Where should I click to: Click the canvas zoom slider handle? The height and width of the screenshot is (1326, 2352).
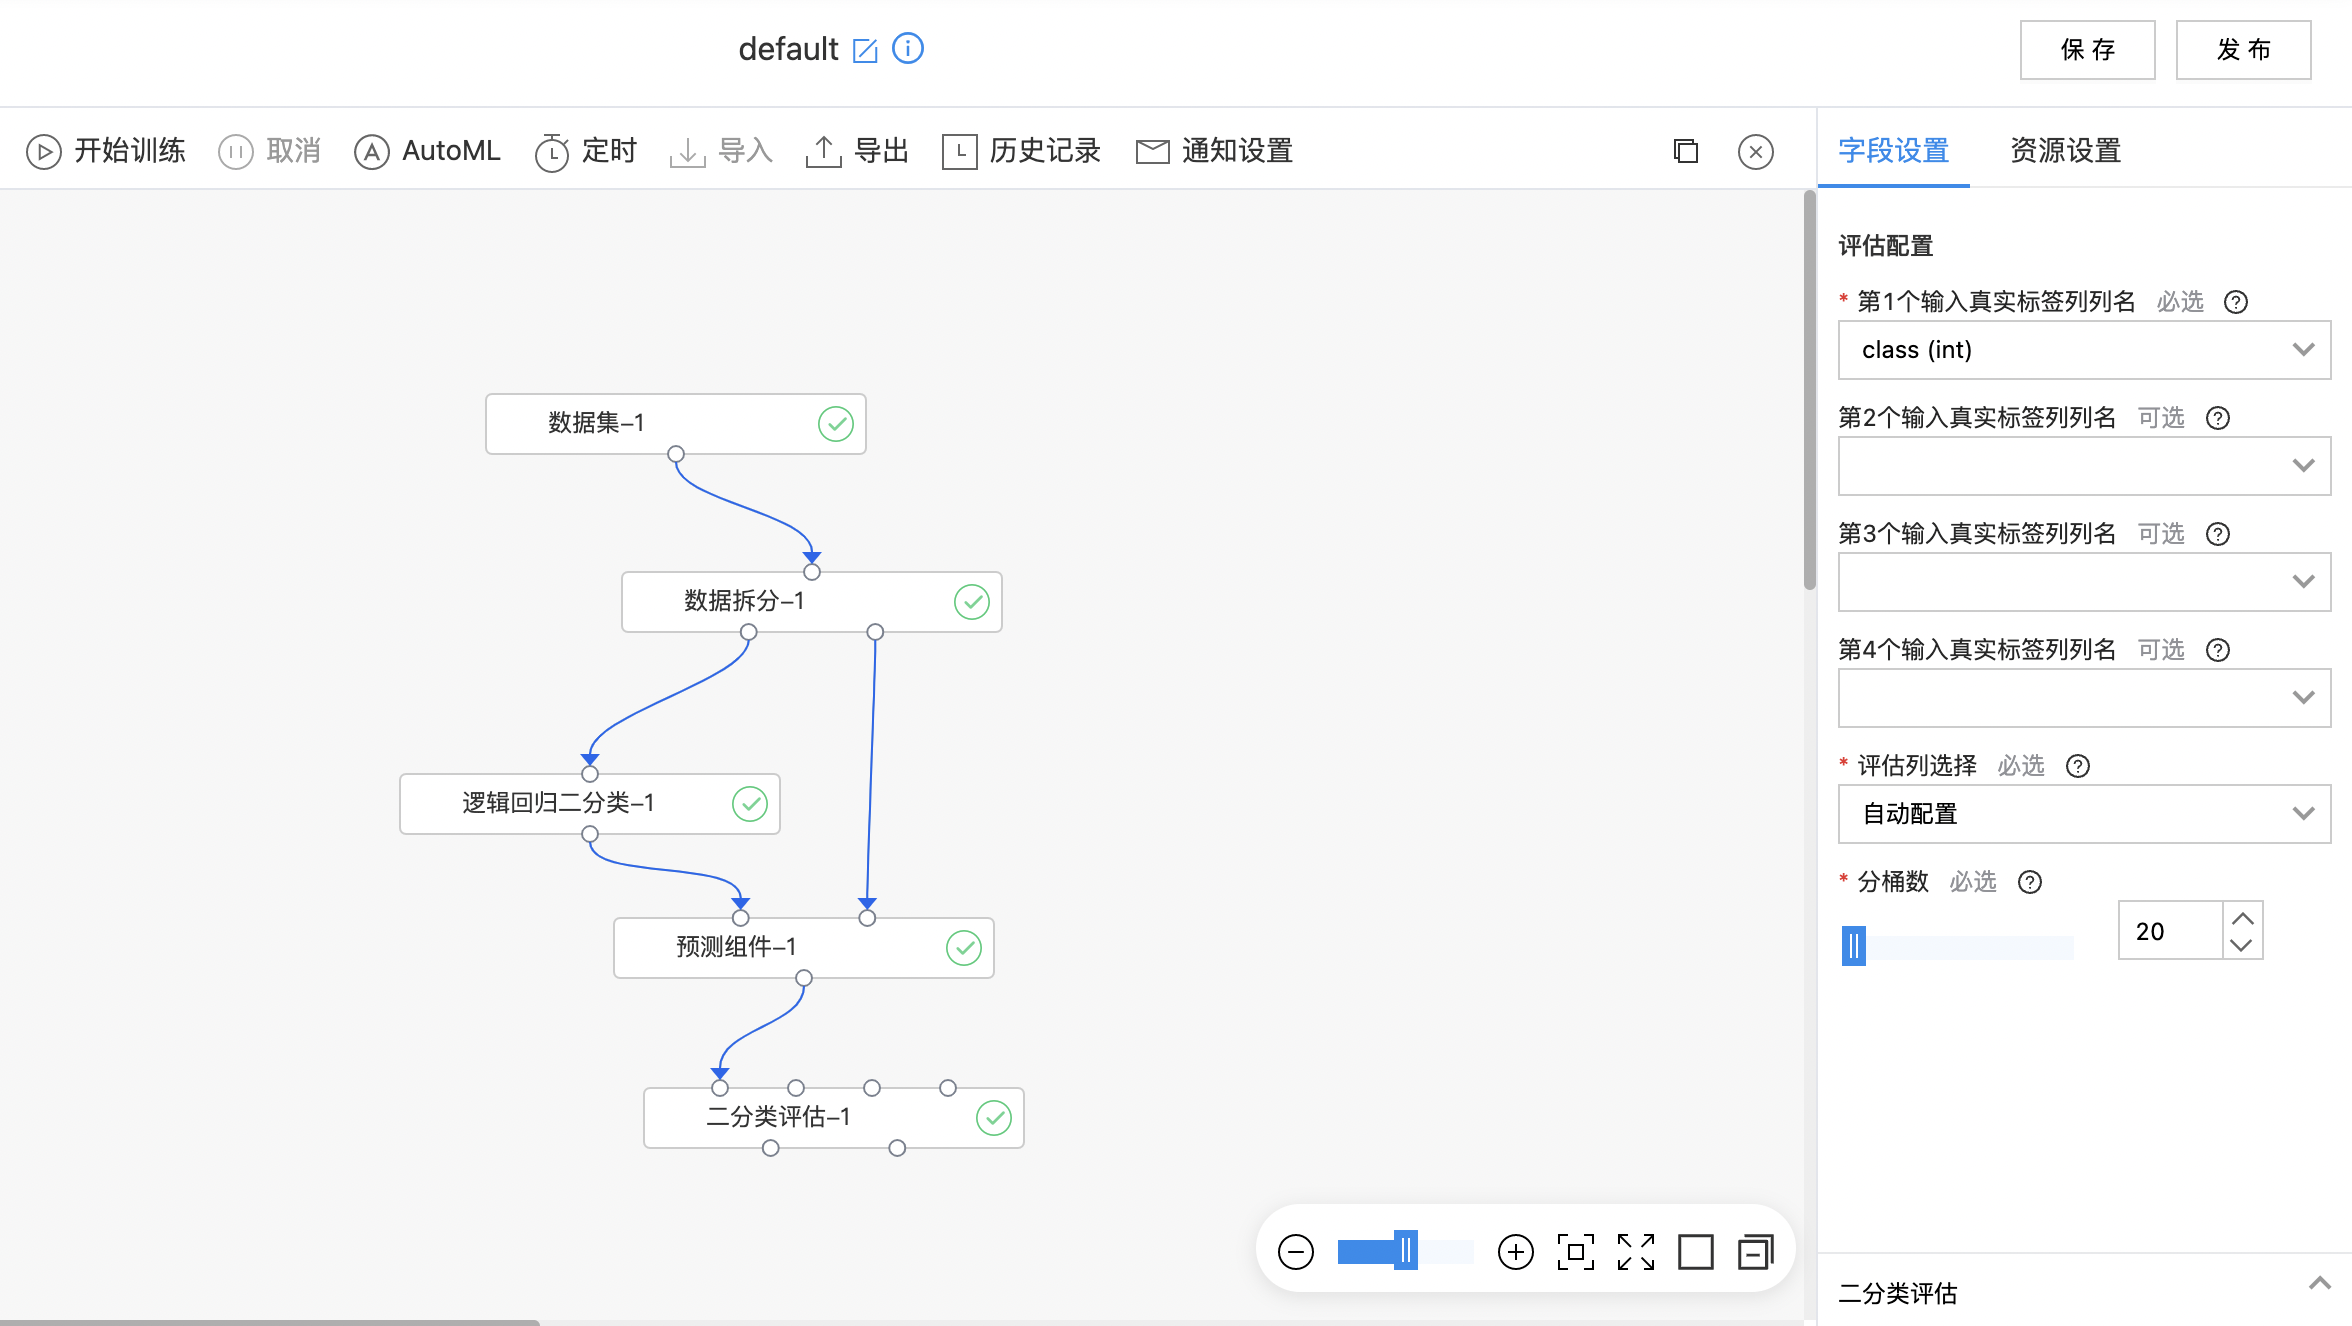[1406, 1251]
